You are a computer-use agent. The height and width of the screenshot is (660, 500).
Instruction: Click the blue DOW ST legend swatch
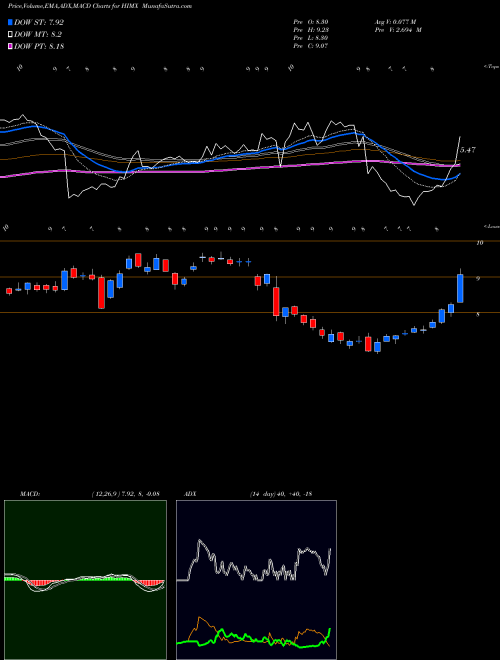(11, 22)
